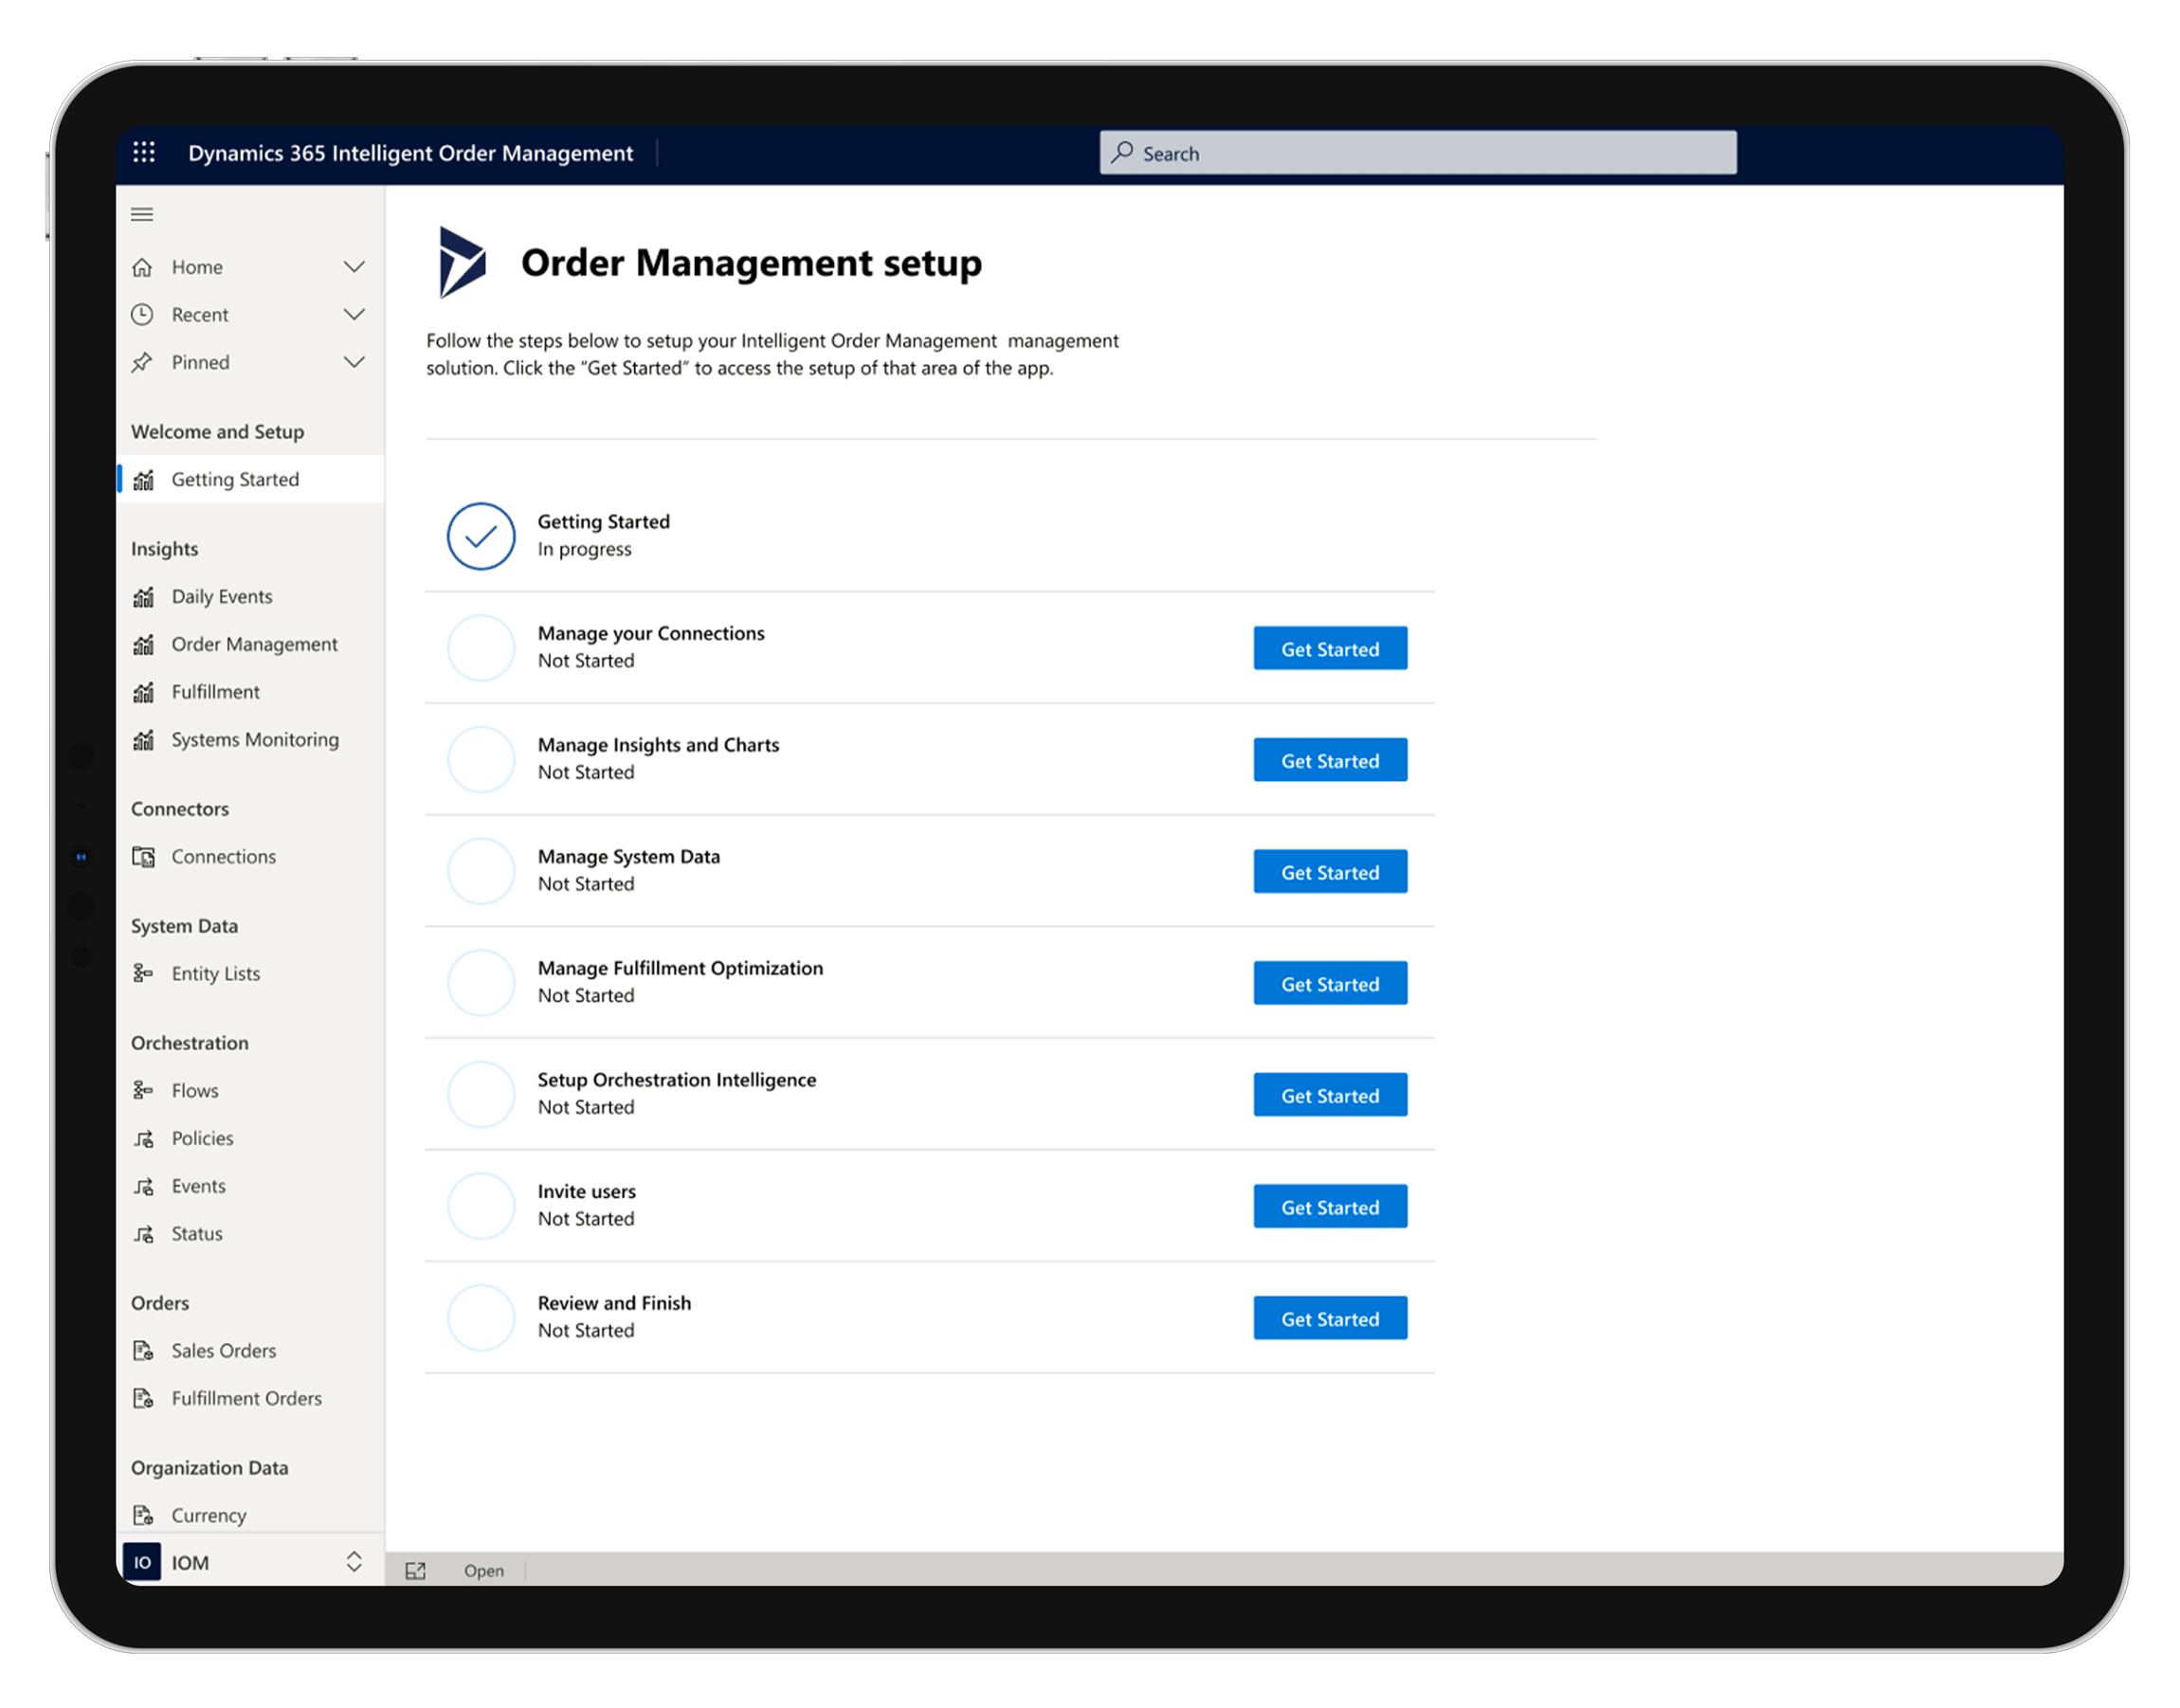Click the Dynamics 365 Intelligent Order Management title
2180x1708 pixels.
[410, 153]
